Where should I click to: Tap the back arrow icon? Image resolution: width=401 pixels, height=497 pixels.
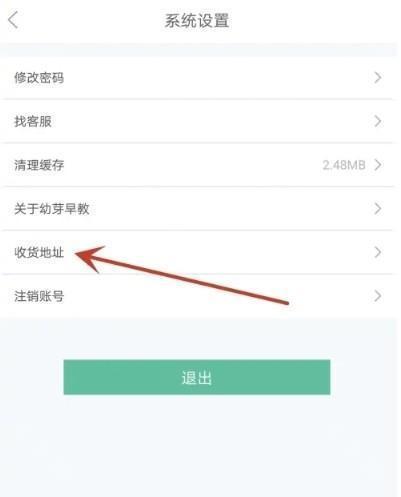[13, 20]
